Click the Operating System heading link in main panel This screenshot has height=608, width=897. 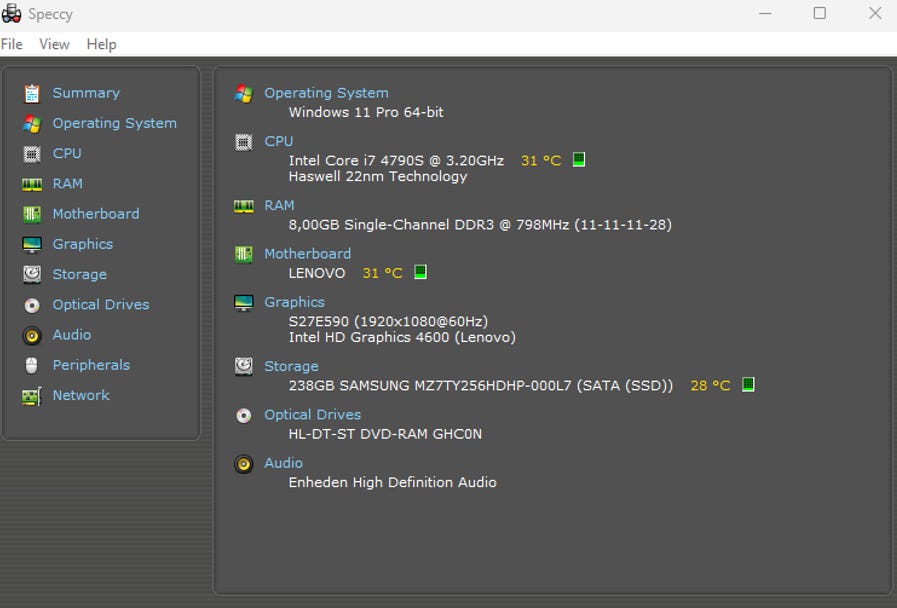326,93
